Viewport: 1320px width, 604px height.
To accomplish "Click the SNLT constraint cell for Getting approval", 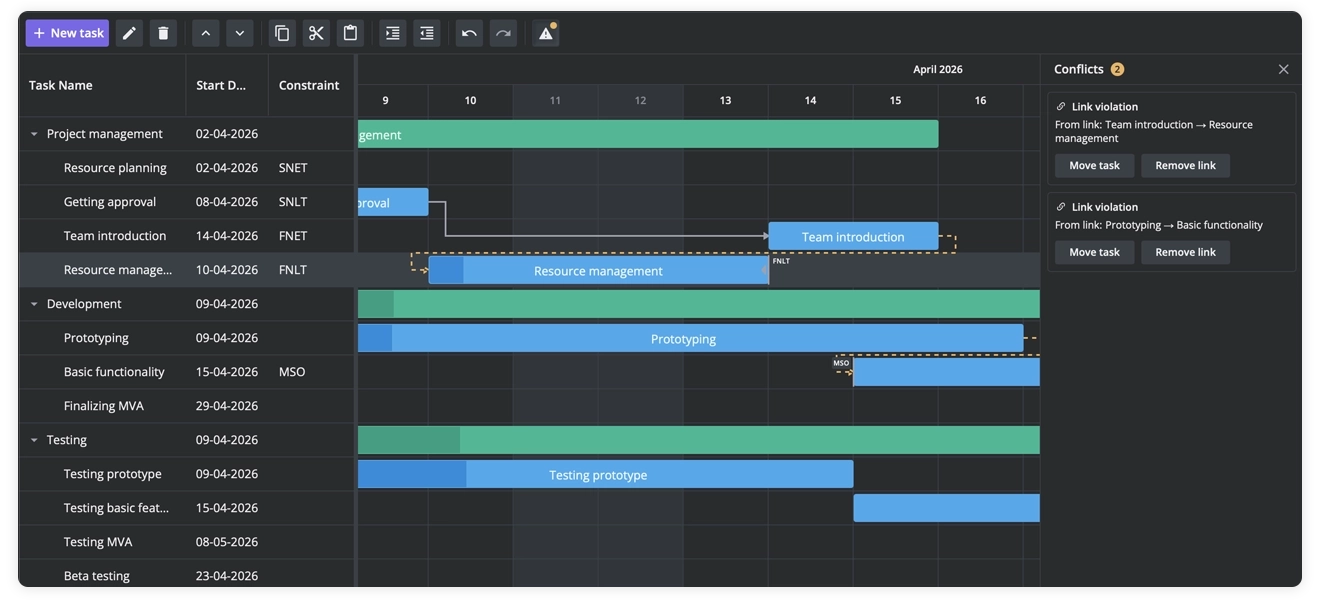I will pos(311,202).
